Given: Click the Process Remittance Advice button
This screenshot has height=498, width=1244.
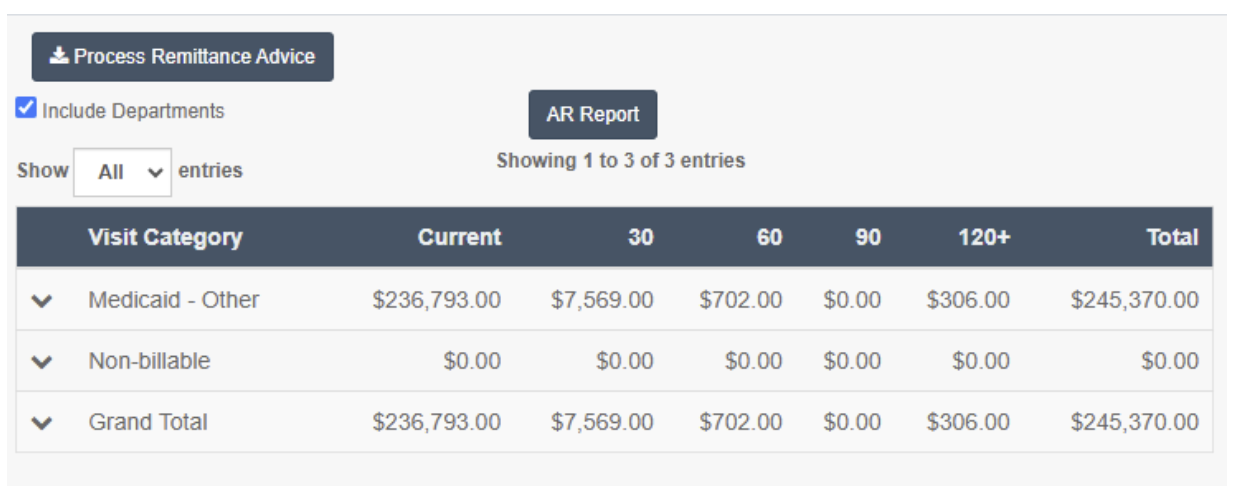Looking at the screenshot, I should click(182, 57).
